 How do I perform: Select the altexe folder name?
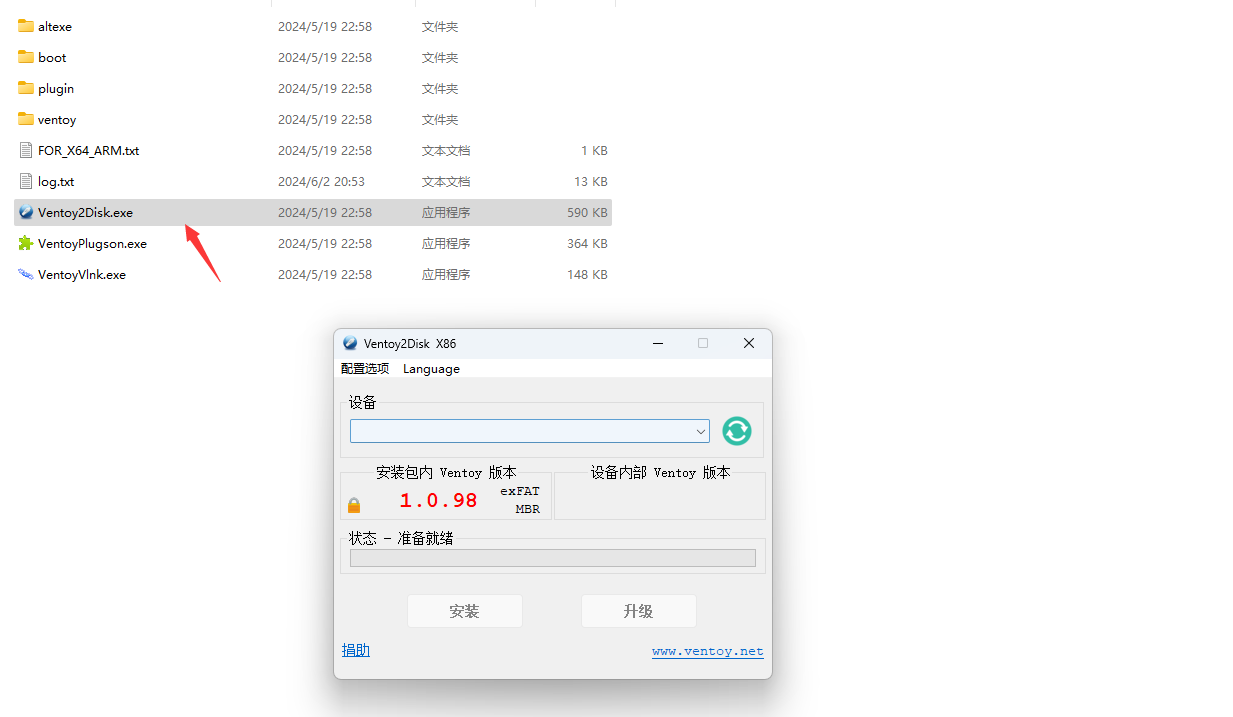[55, 26]
